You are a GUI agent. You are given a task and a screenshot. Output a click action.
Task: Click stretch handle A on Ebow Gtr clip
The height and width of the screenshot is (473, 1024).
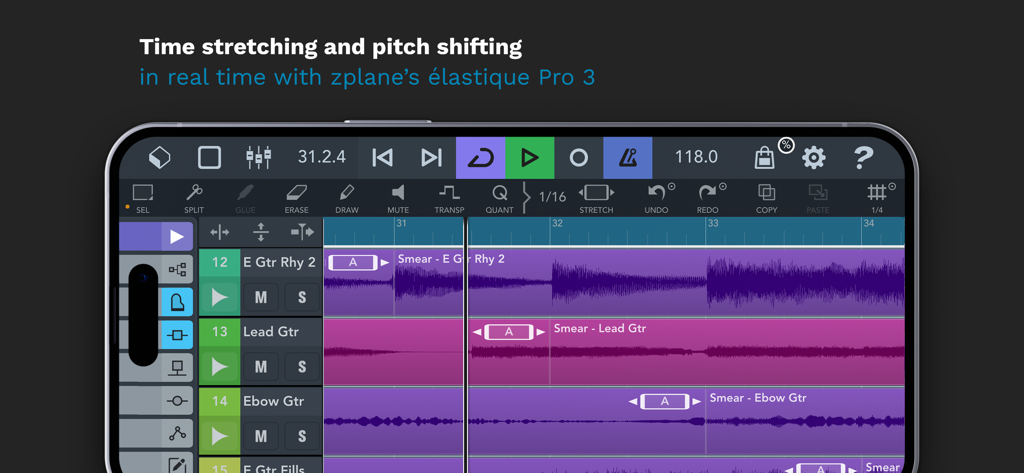[x=665, y=401]
